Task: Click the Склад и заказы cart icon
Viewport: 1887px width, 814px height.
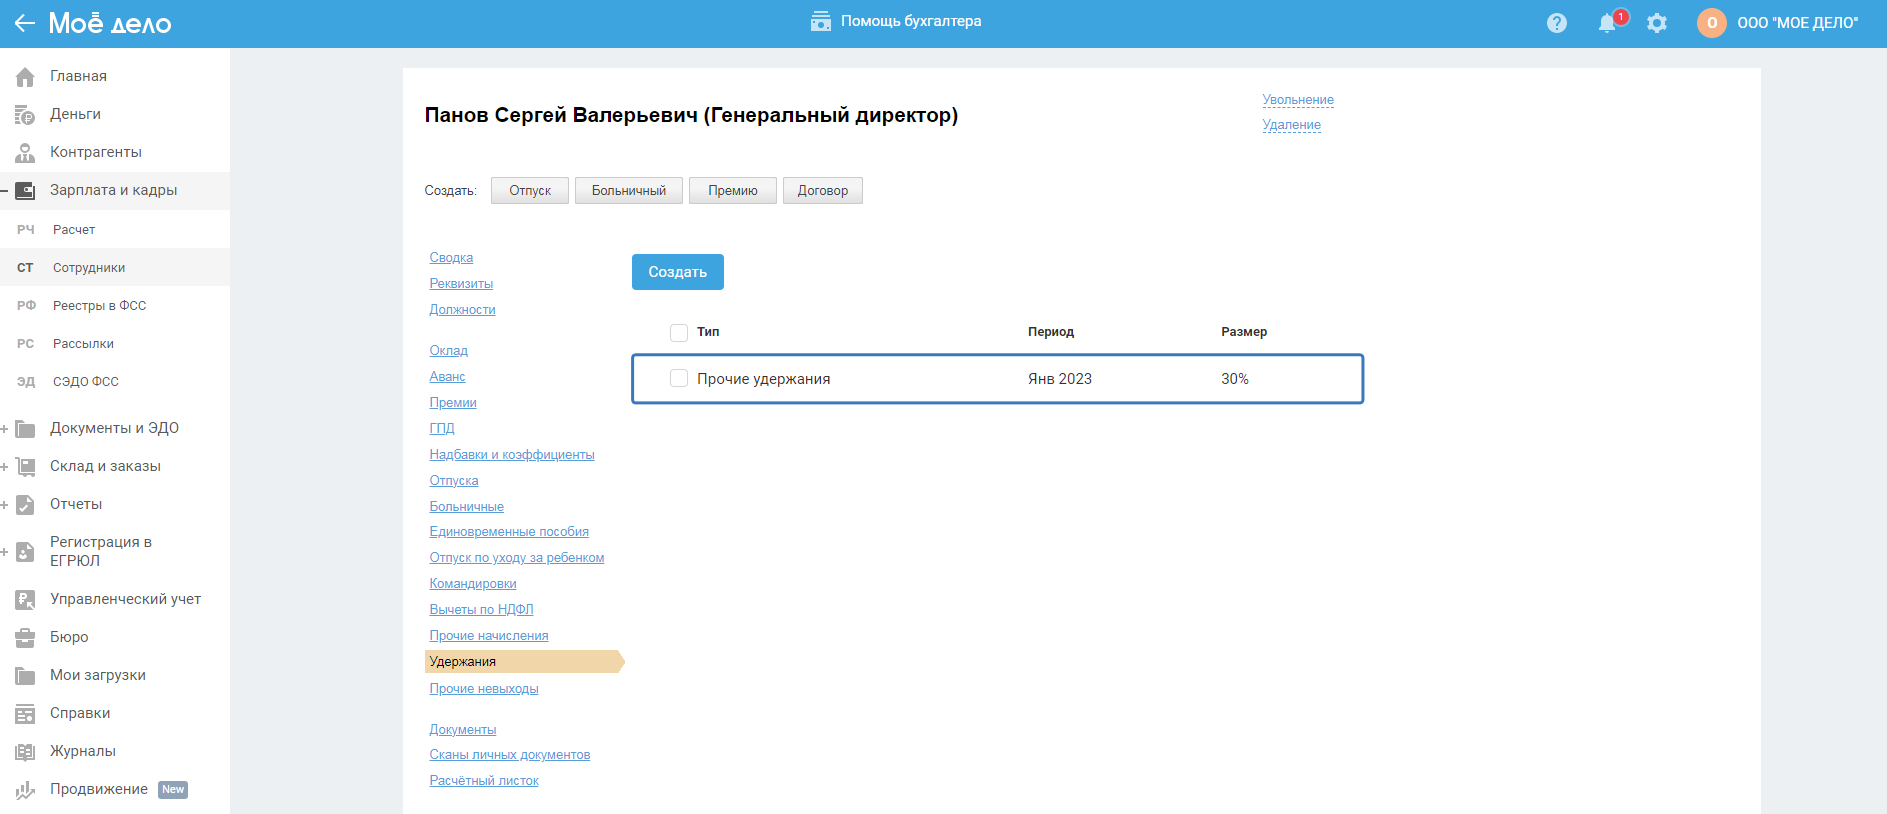Action: click(25, 466)
